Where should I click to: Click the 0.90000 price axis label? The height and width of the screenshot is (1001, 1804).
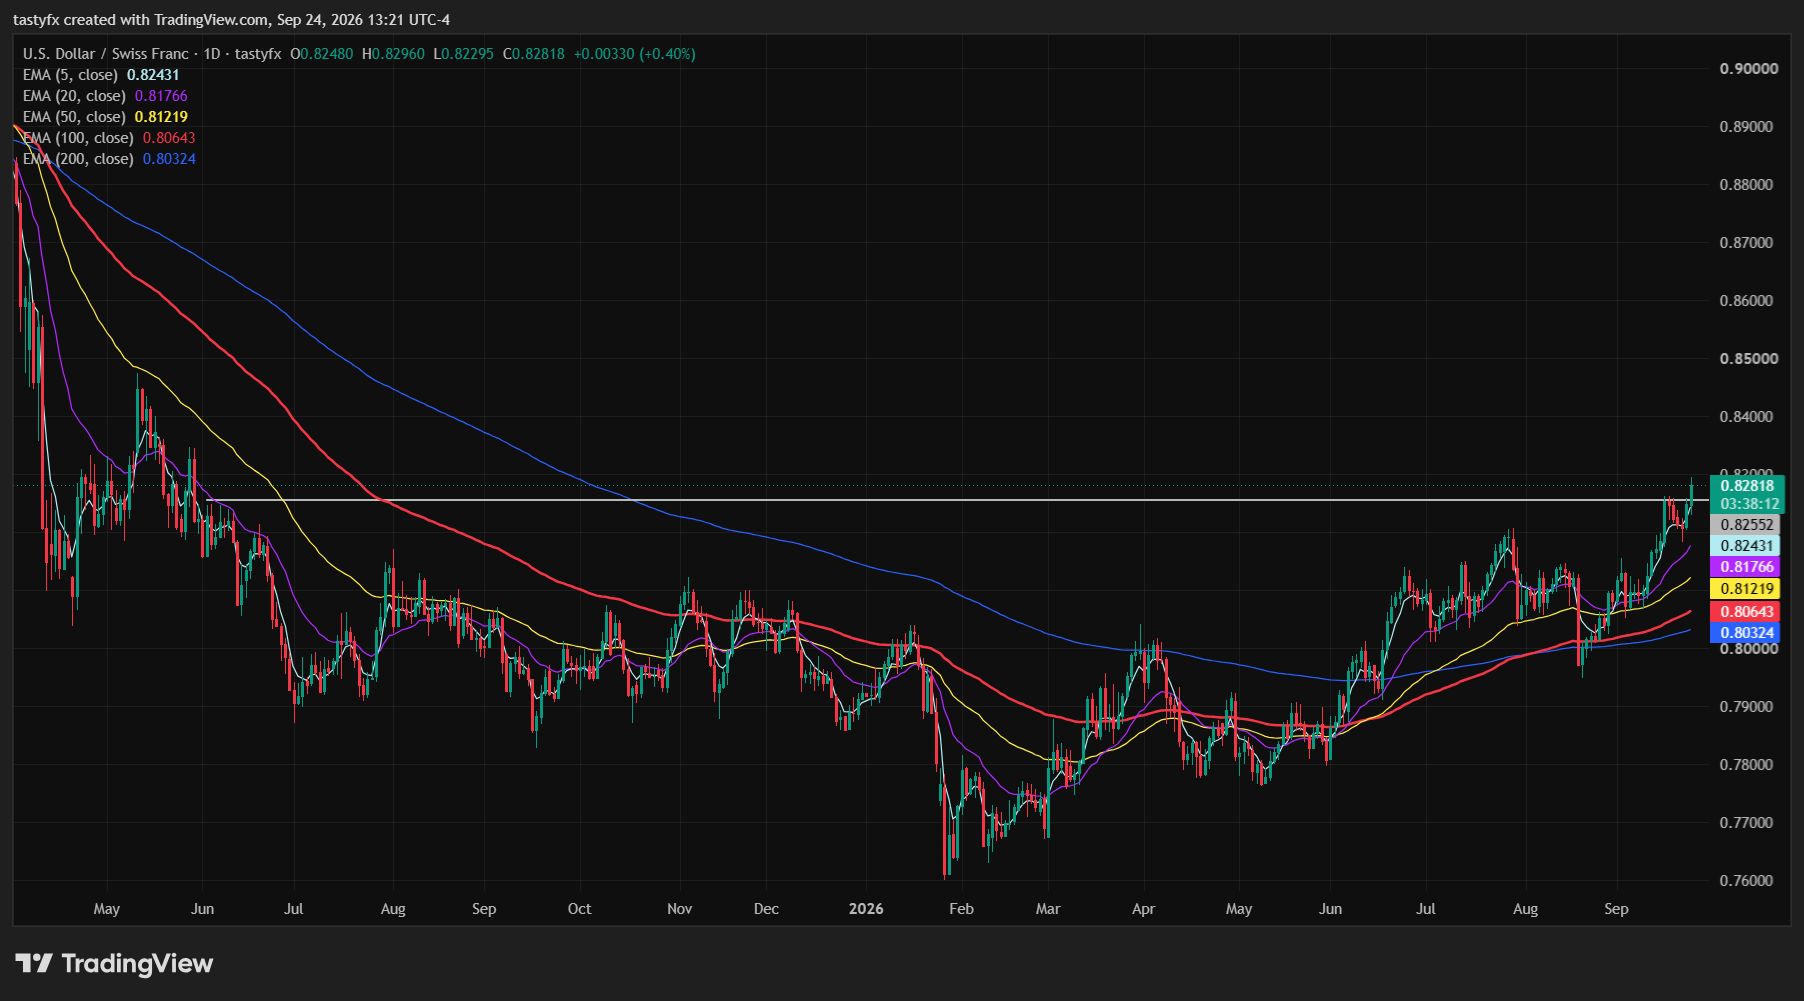click(x=1749, y=69)
